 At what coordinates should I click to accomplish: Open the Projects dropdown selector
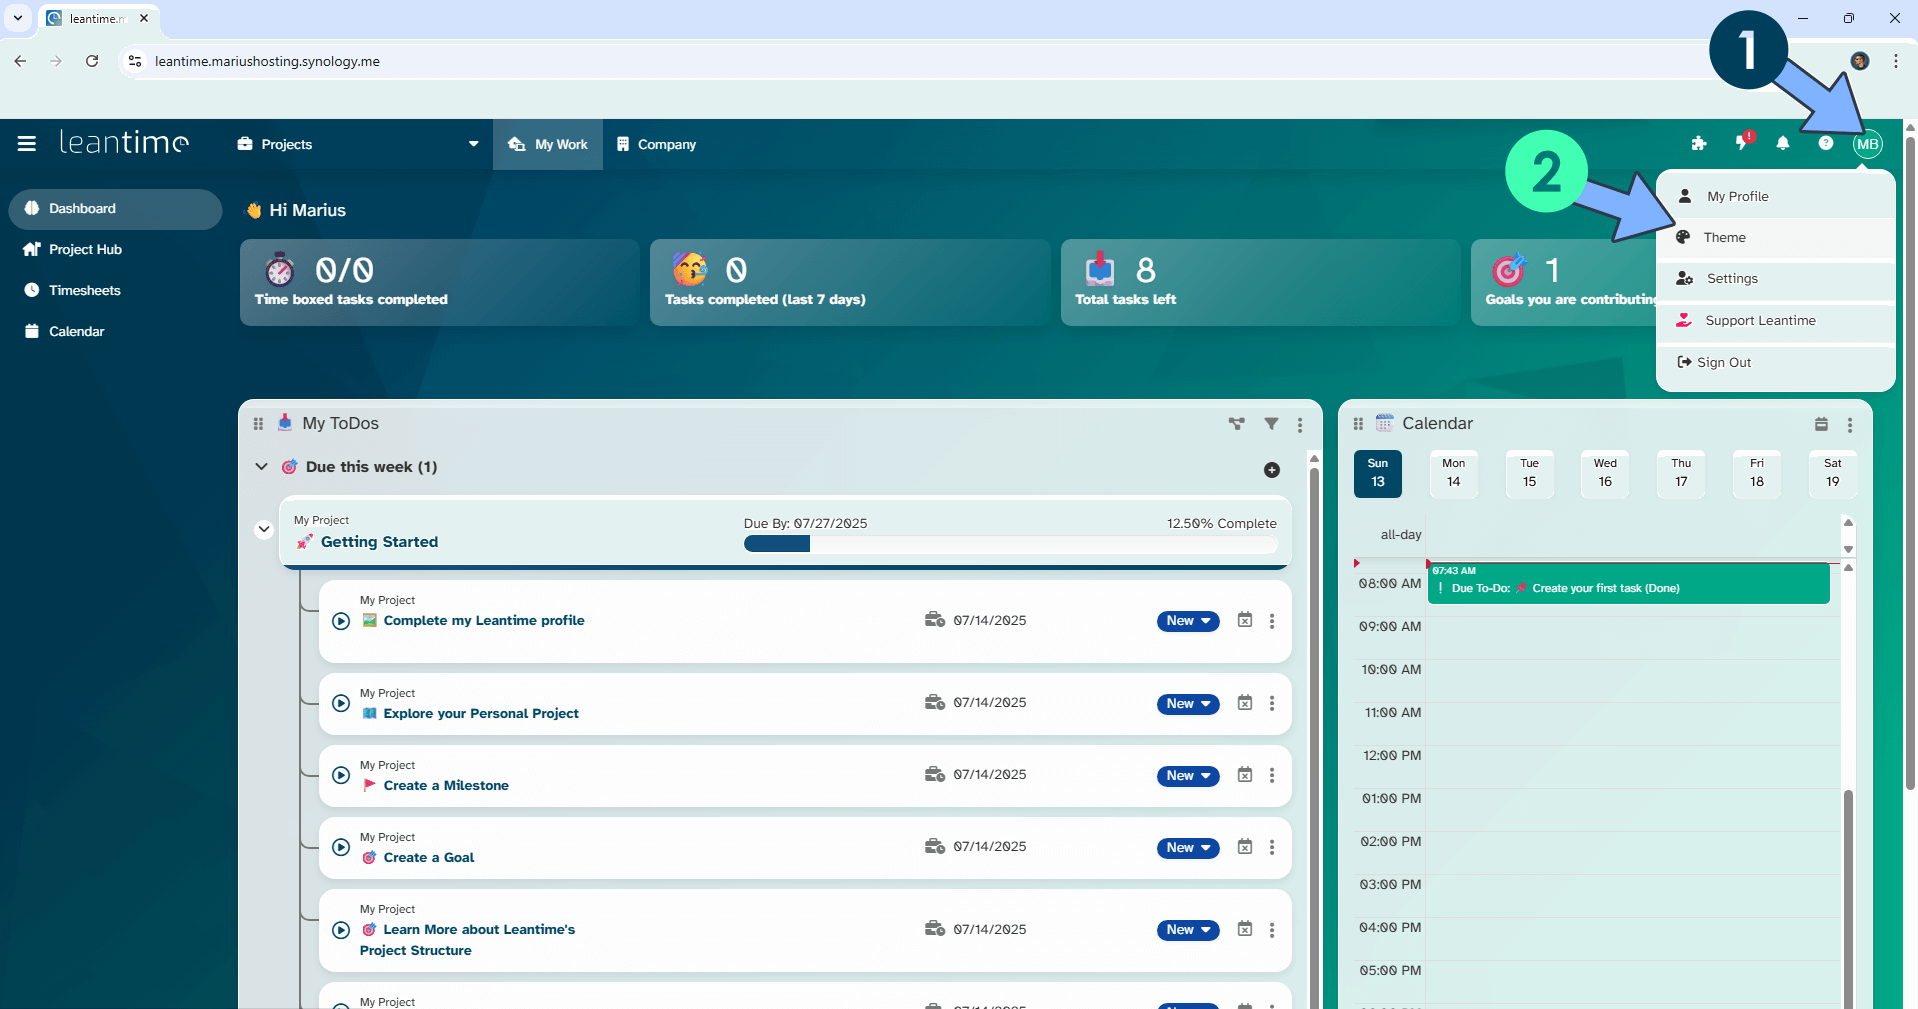point(358,144)
